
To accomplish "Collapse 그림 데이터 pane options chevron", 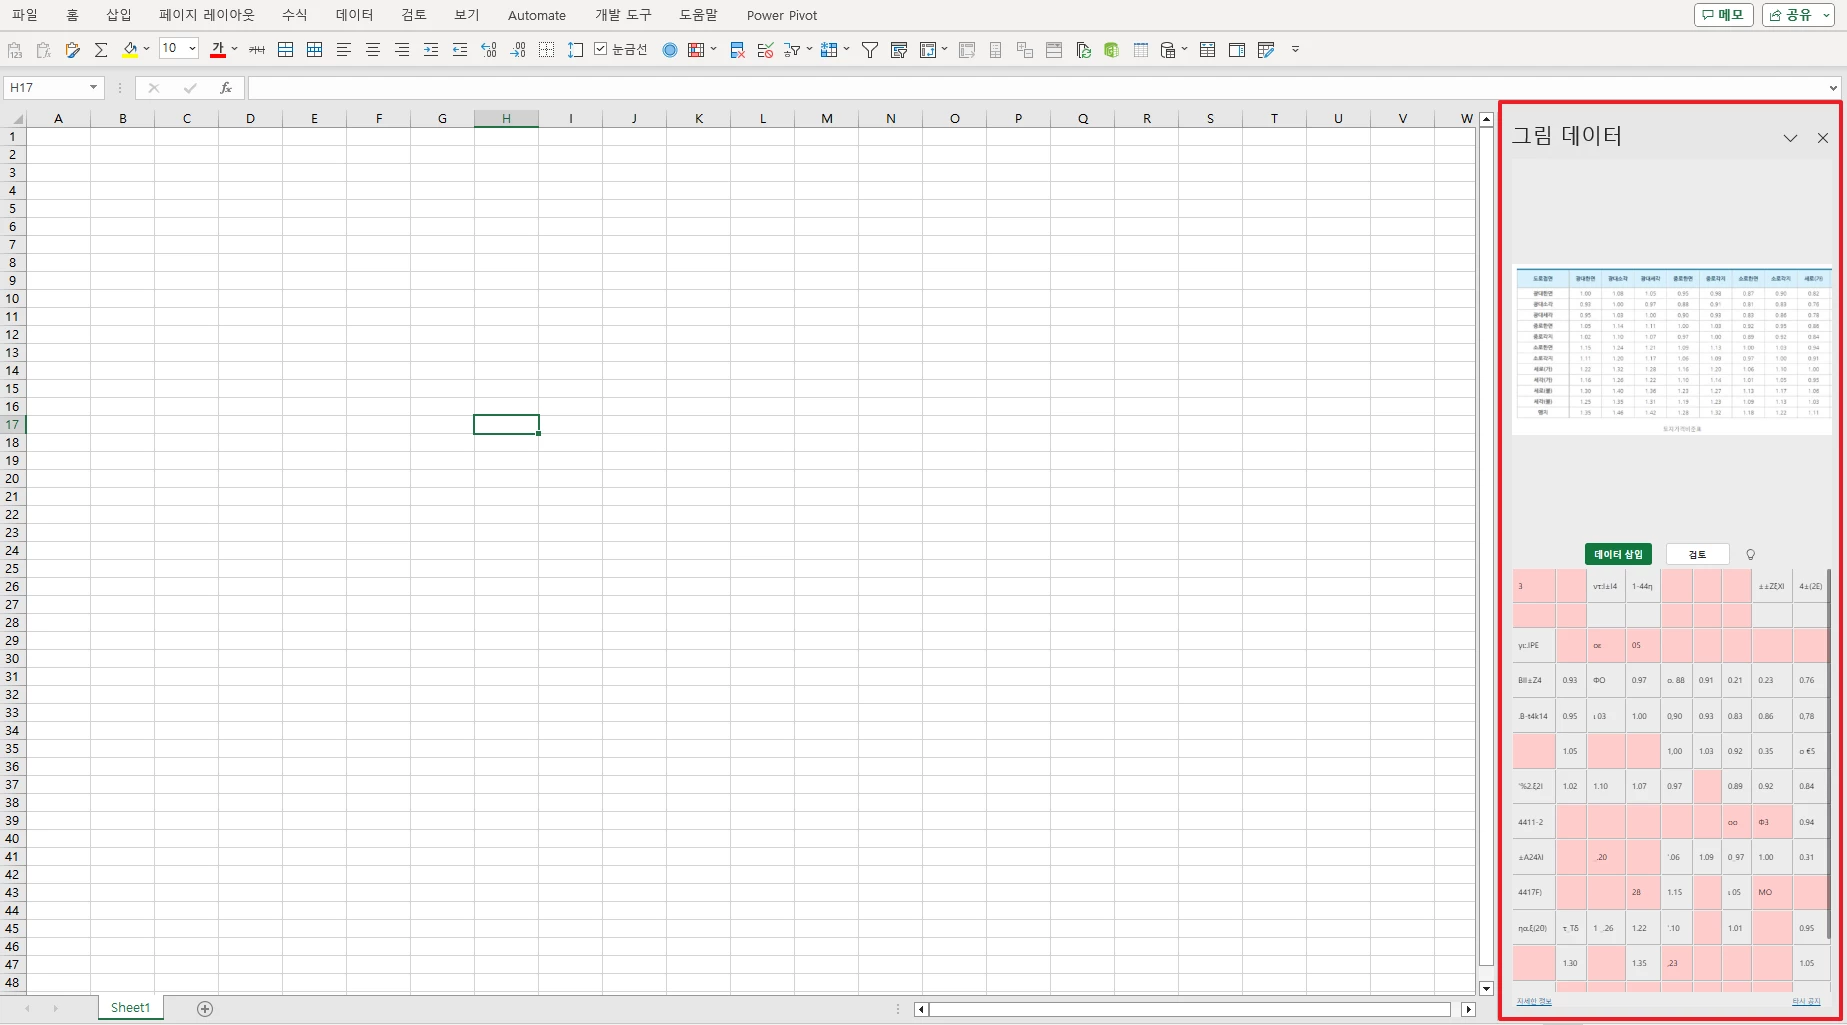I will (1790, 138).
